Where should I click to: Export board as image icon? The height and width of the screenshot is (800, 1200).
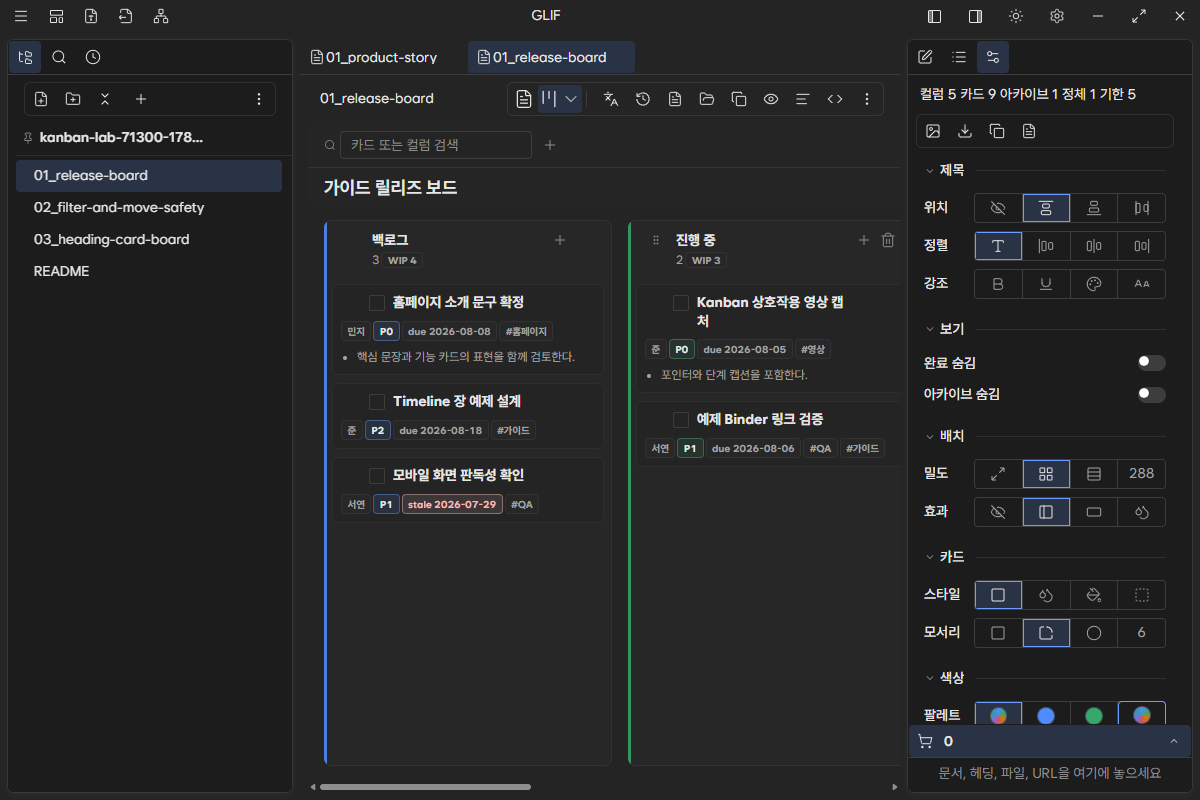pyautogui.click(x=933, y=131)
